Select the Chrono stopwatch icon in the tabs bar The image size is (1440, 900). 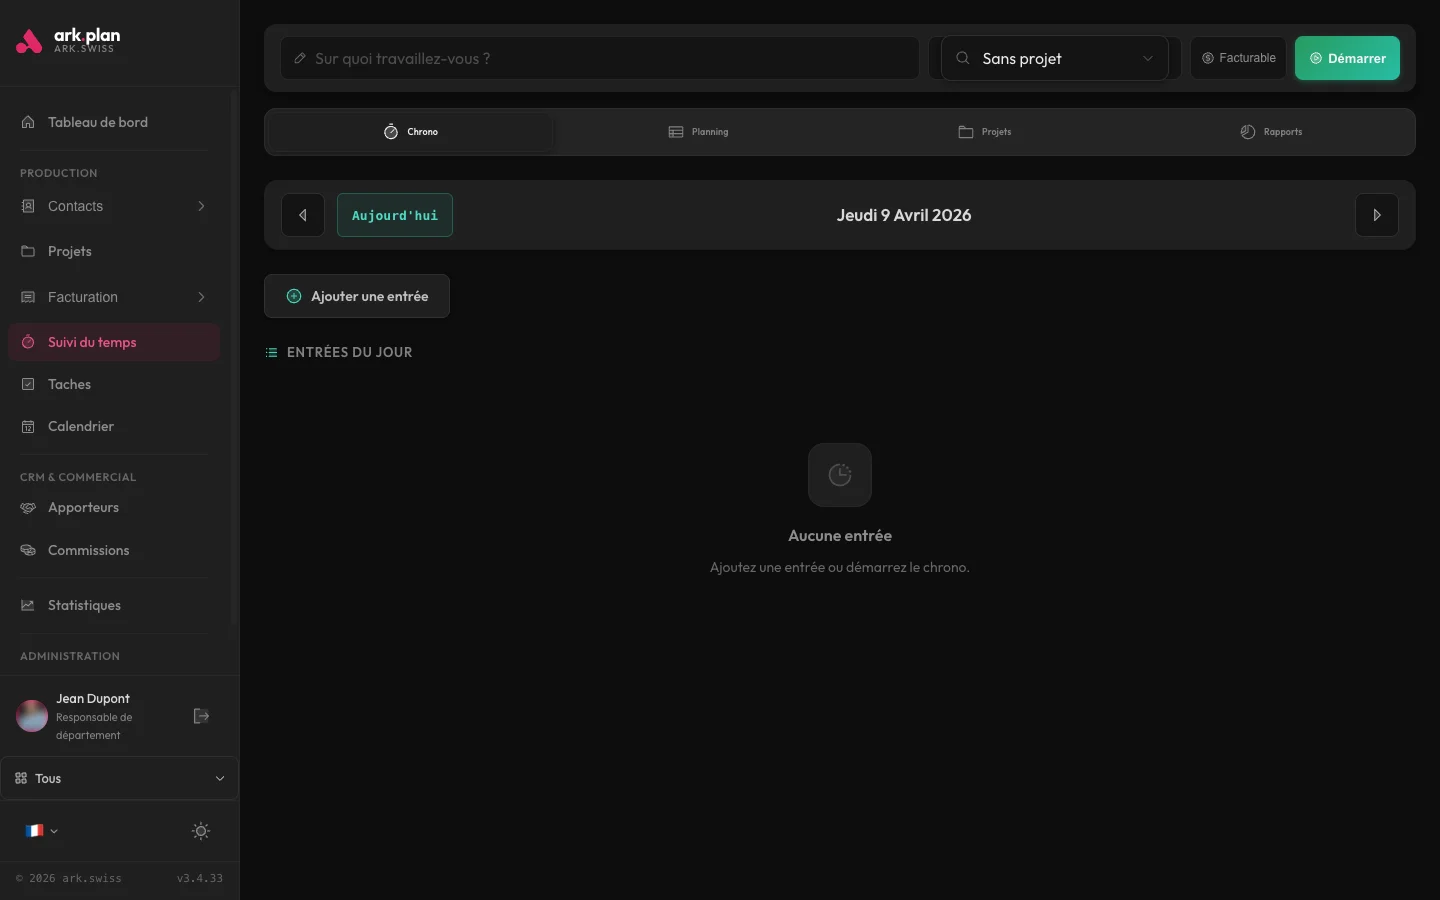[391, 131]
